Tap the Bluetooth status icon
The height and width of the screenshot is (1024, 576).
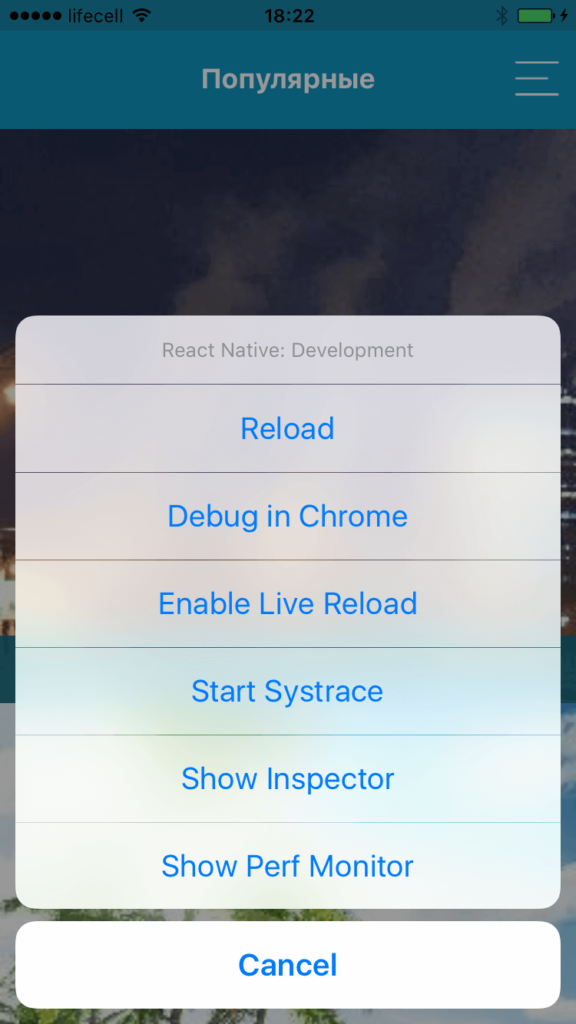tap(502, 16)
